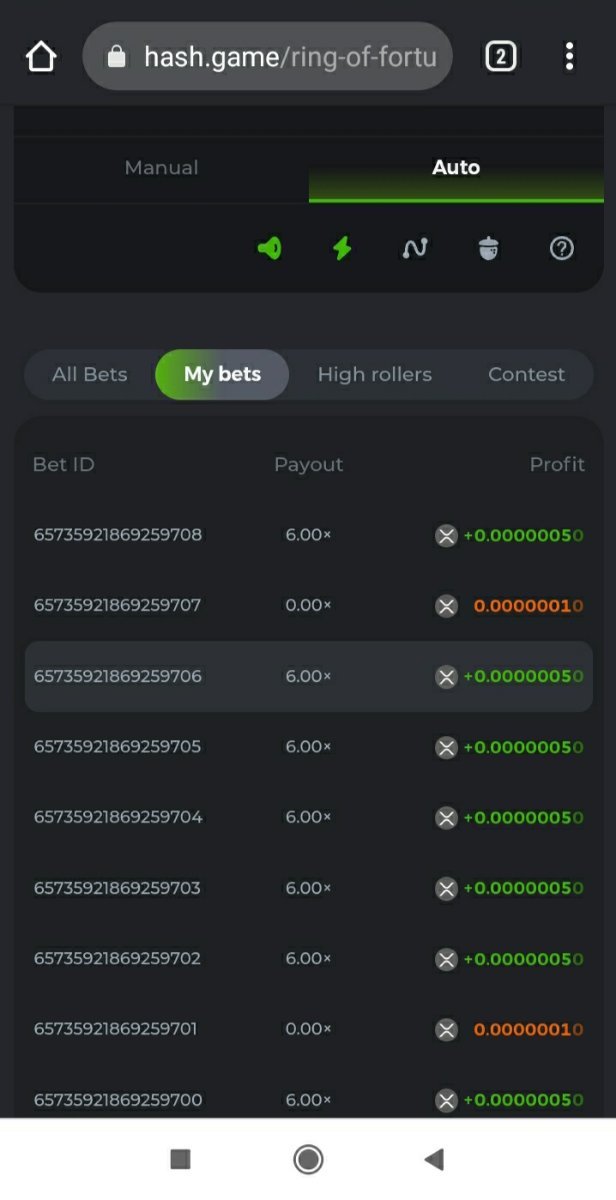Select the Auto tab

pyautogui.click(x=456, y=168)
